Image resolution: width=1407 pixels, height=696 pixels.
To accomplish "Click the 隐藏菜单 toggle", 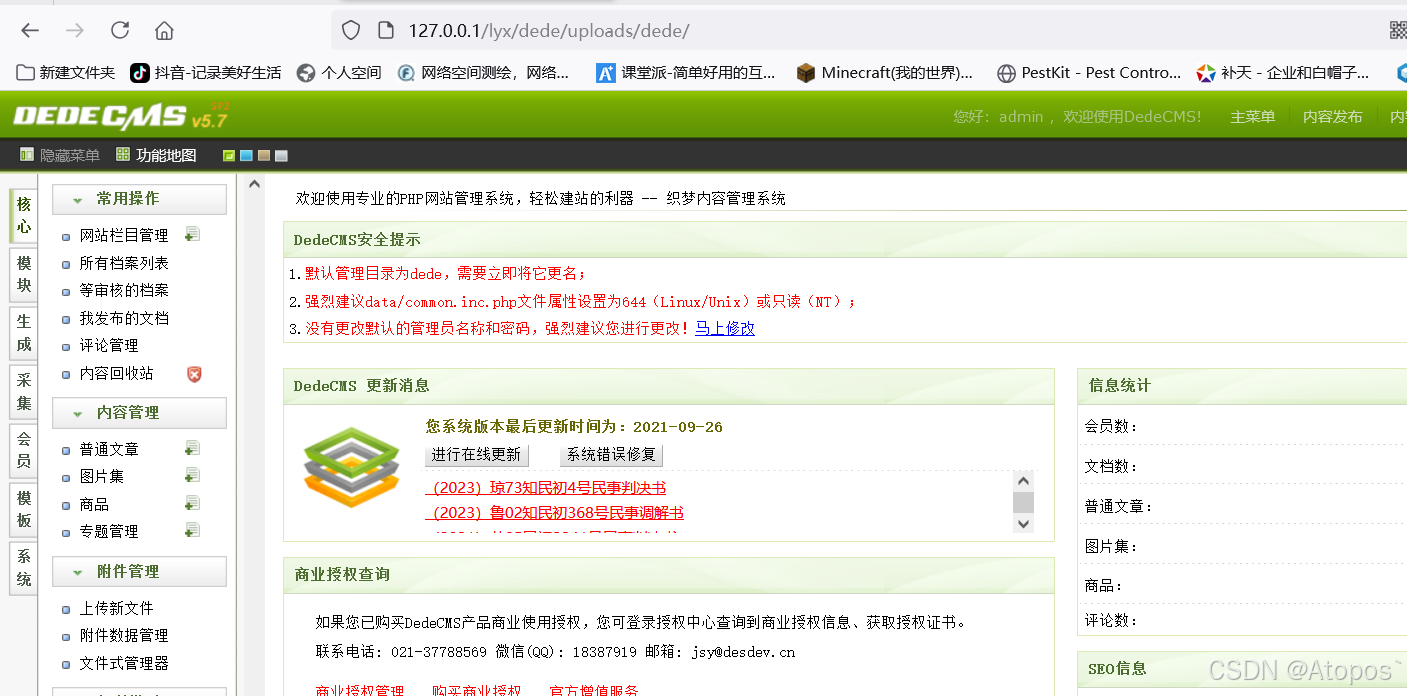I will (60, 155).
